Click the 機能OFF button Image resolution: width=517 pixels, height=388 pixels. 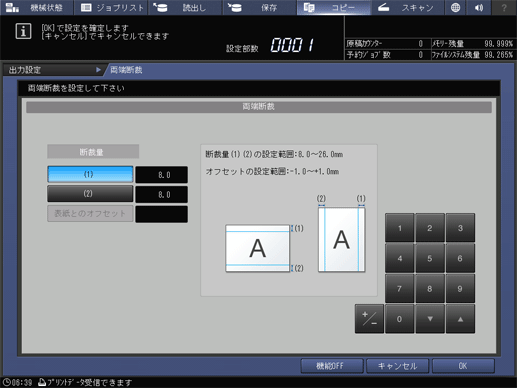[x=332, y=366]
